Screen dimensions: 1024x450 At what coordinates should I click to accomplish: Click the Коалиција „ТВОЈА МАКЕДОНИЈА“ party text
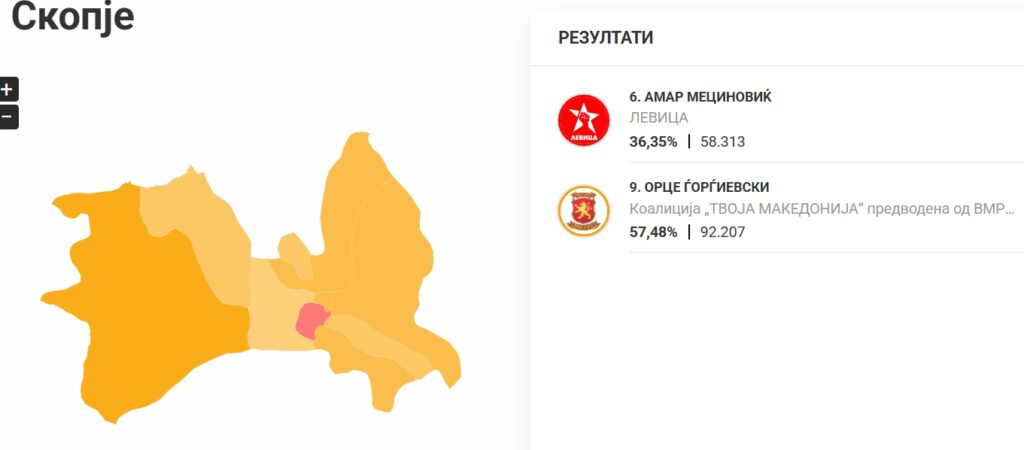click(822, 209)
